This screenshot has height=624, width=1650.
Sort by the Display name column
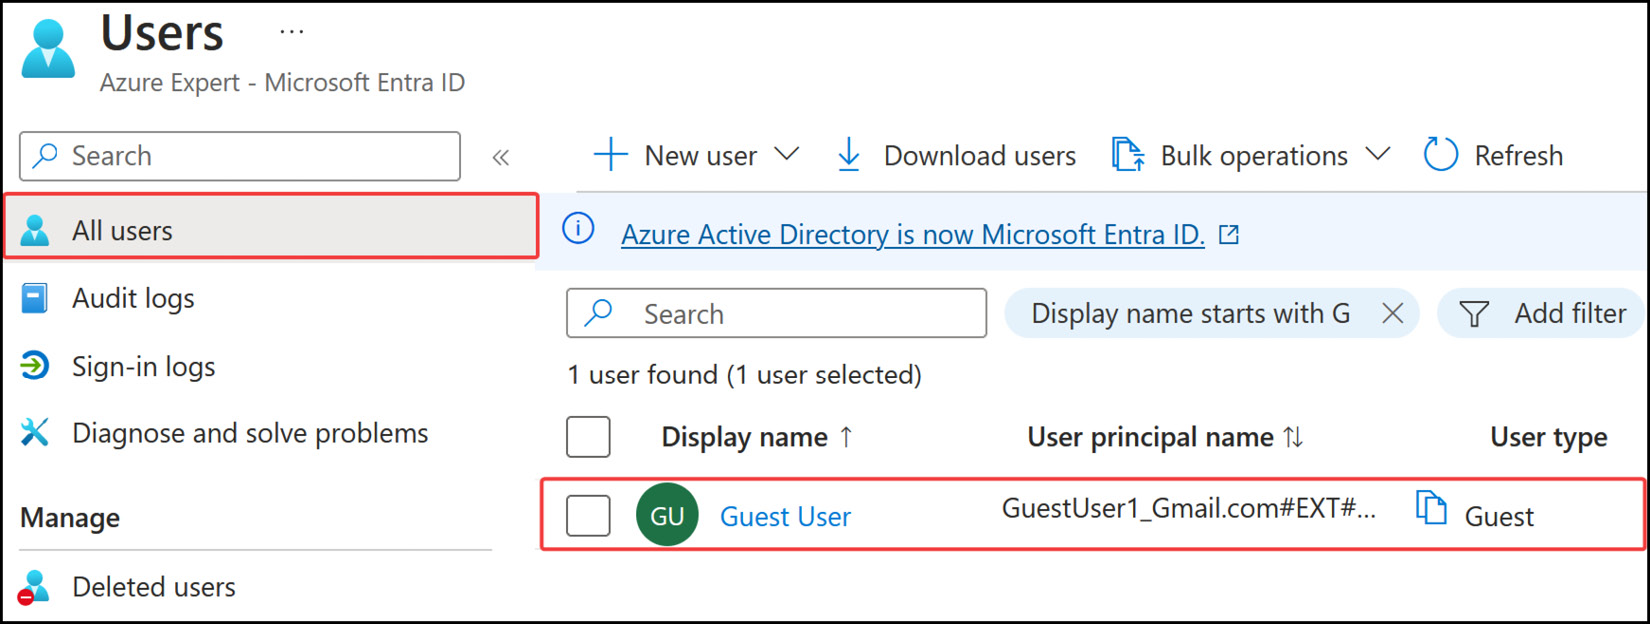744,437
